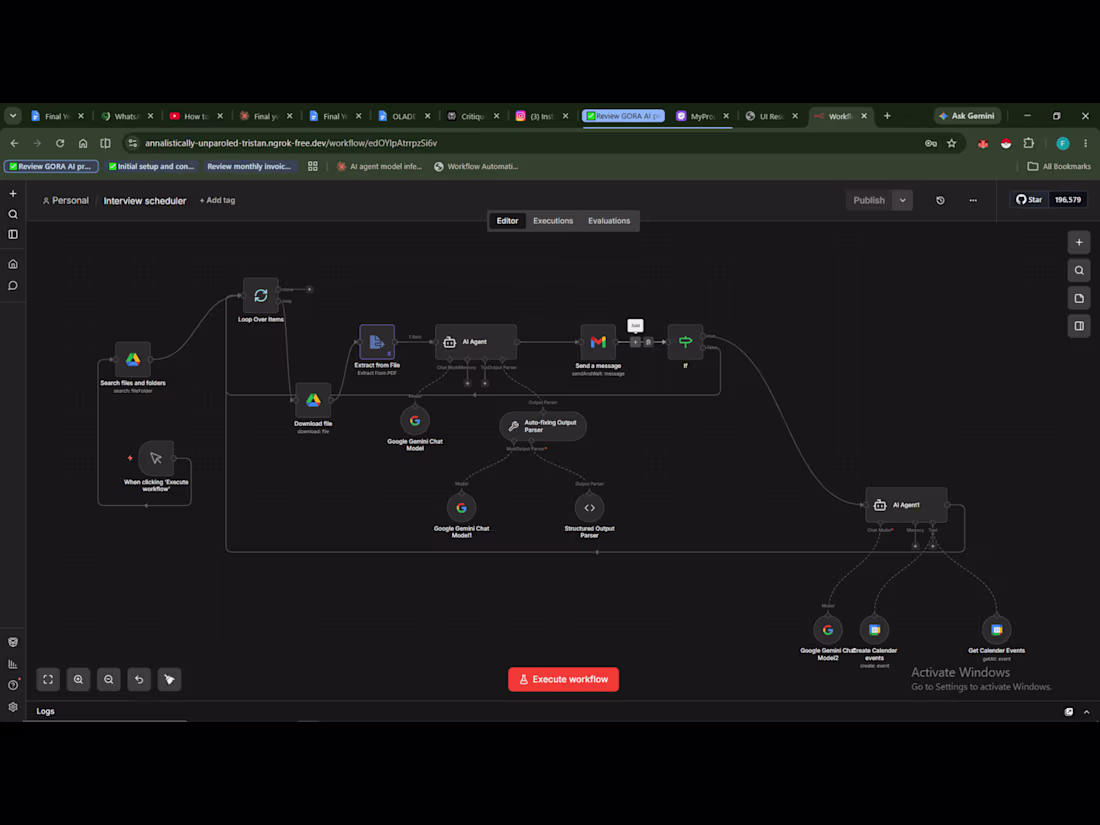The width and height of the screenshot is (1100, 825).
Task: Open the Loop Over Items node
Action: coord(260,295)
